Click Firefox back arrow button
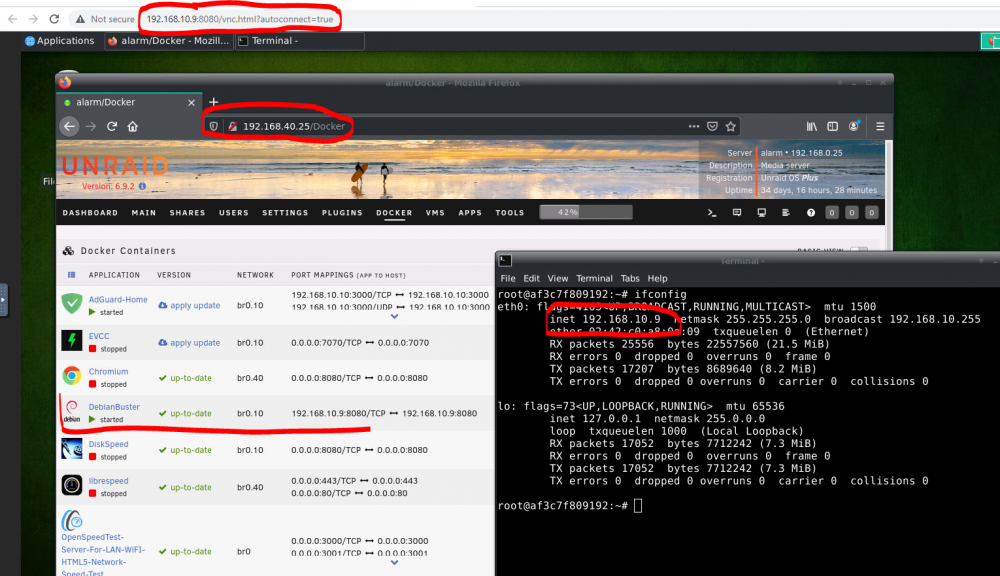The height and width of the screenshot is (576, 1000). point(69,126)
